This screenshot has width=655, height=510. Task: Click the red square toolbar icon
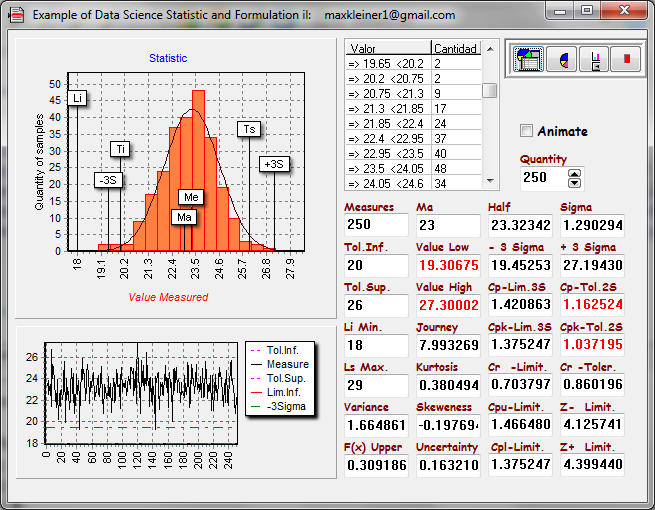[x=627, y=60]
